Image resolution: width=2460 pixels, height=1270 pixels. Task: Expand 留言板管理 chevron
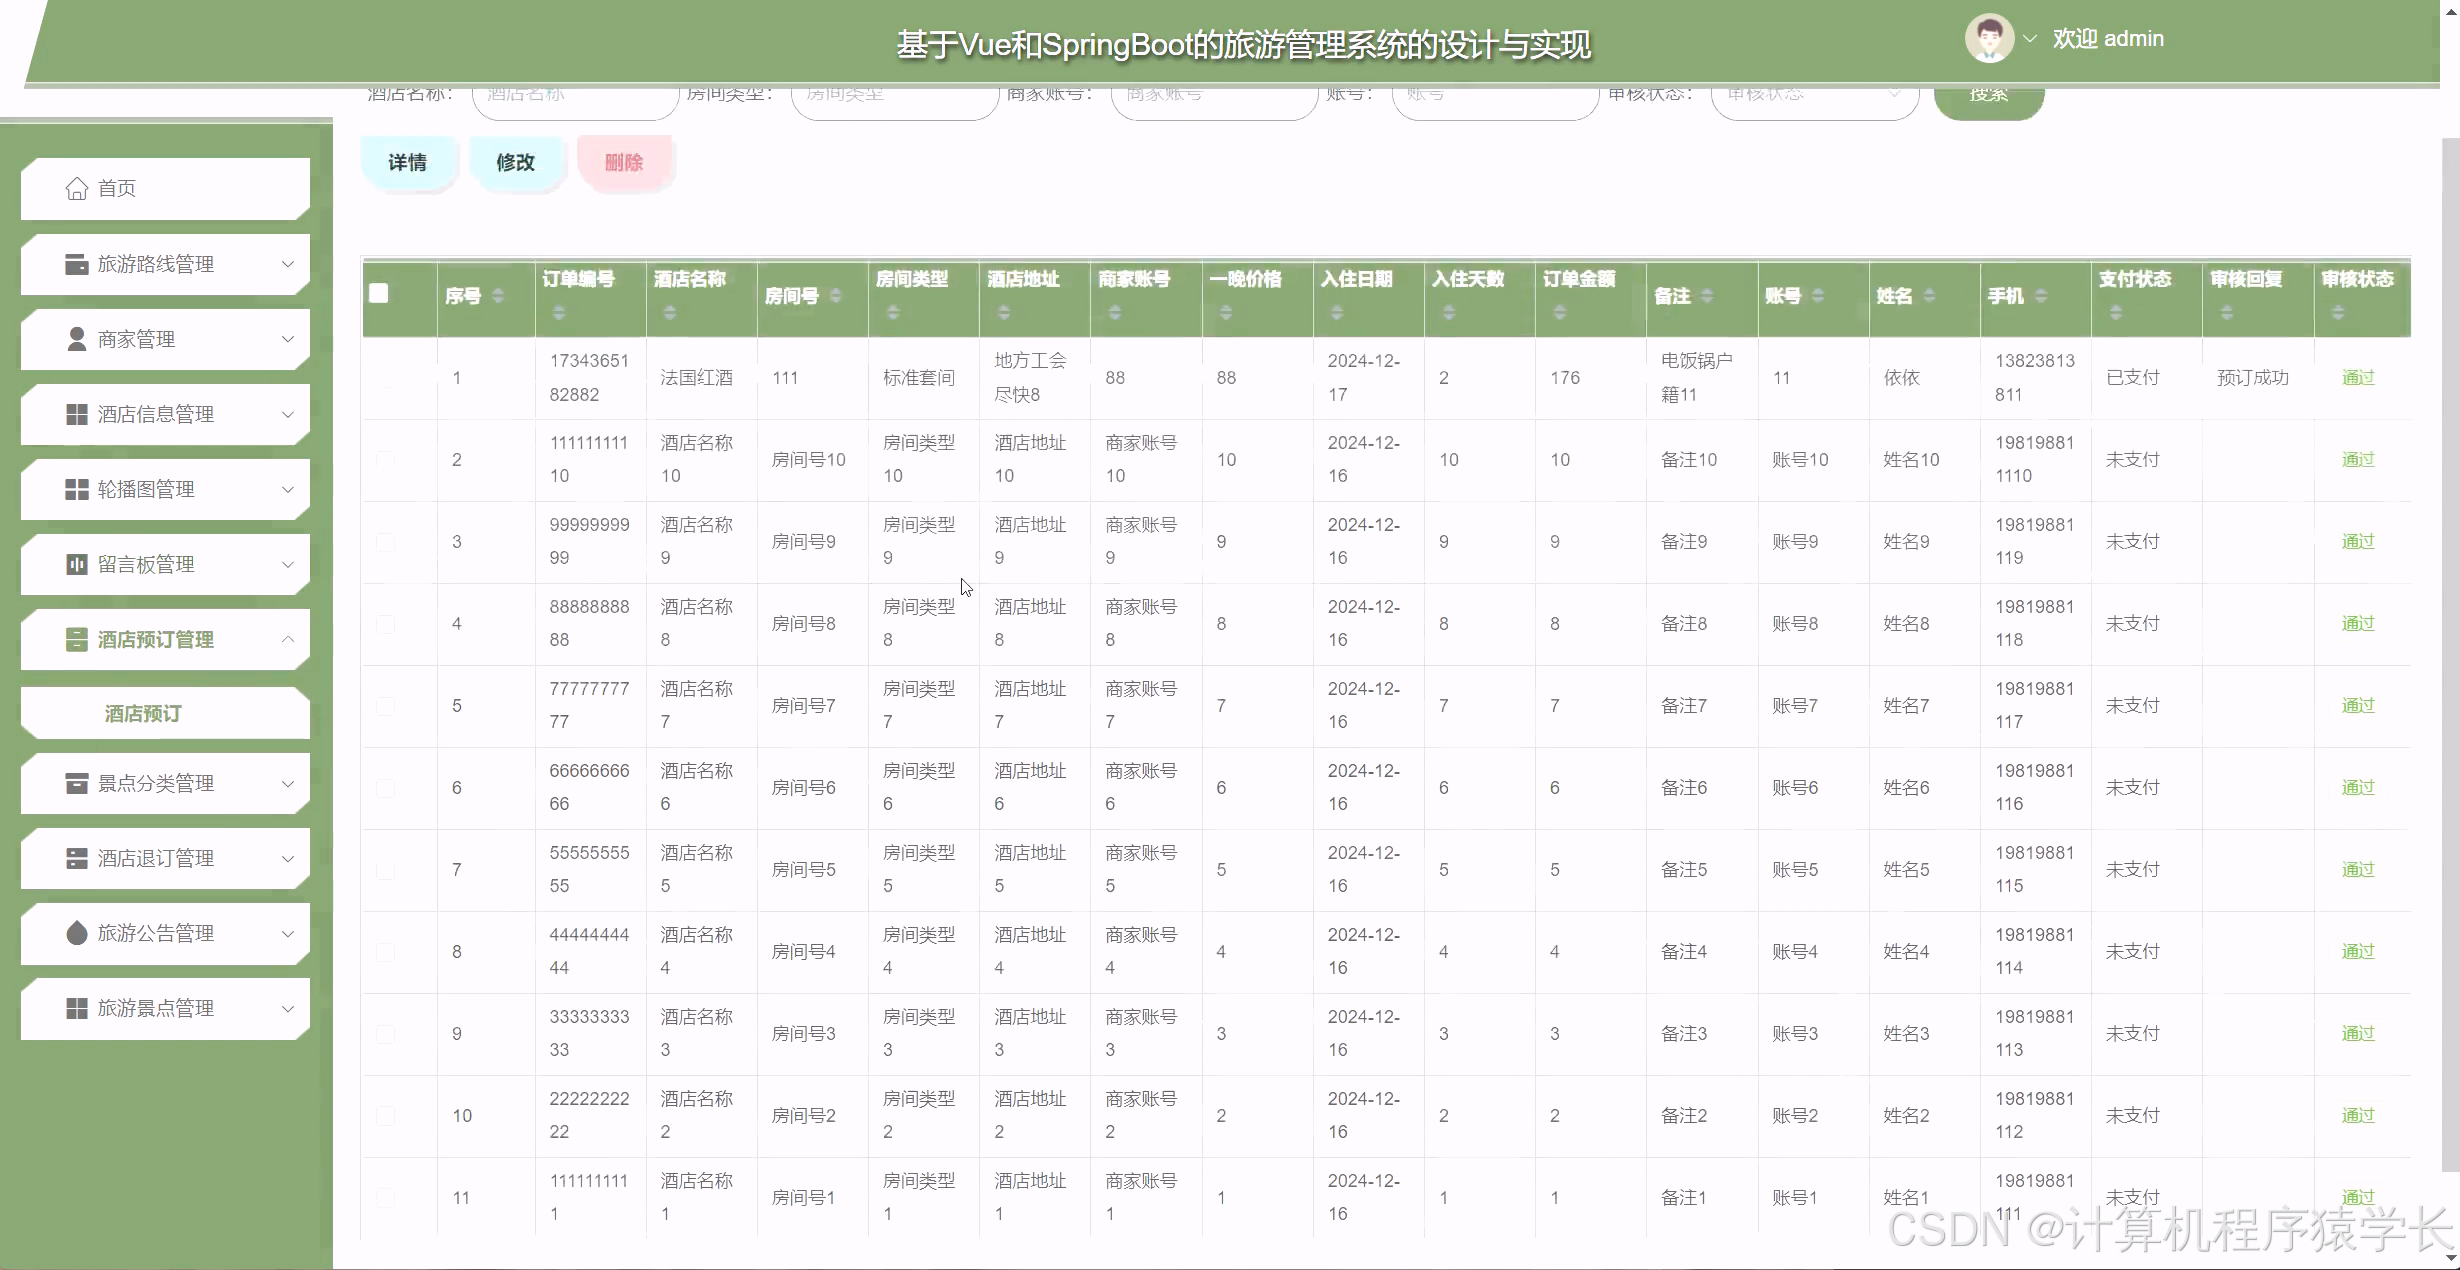pos(288,564)
